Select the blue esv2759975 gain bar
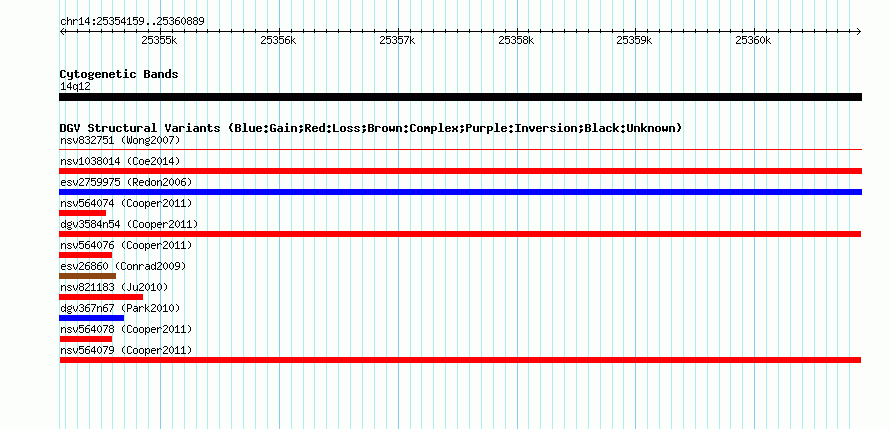 (460, 192)
